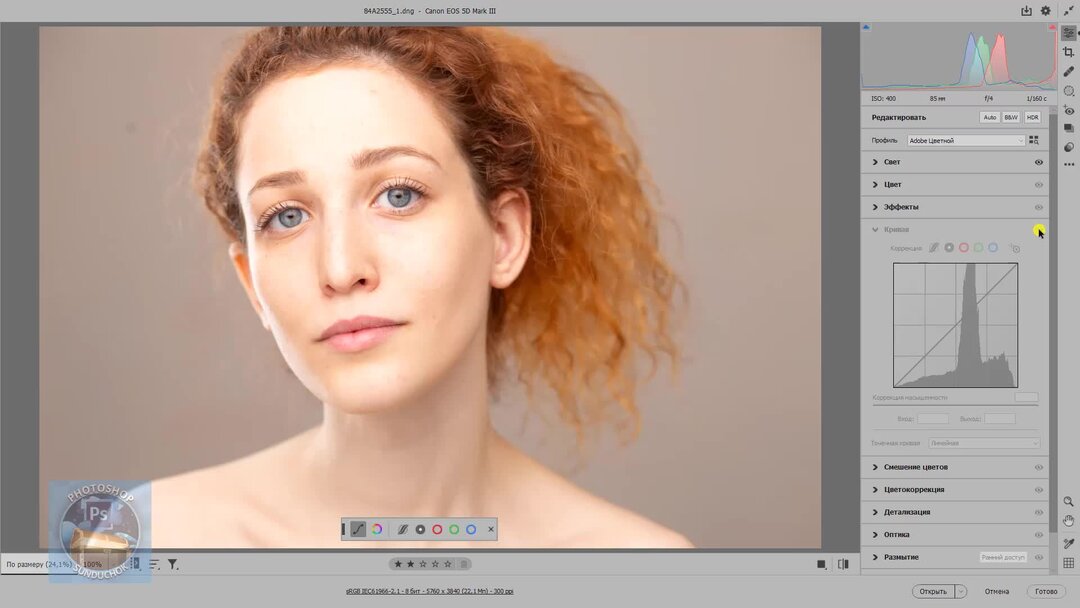
Task: Give the photo a three-star rating
Action: coord(424,563)
